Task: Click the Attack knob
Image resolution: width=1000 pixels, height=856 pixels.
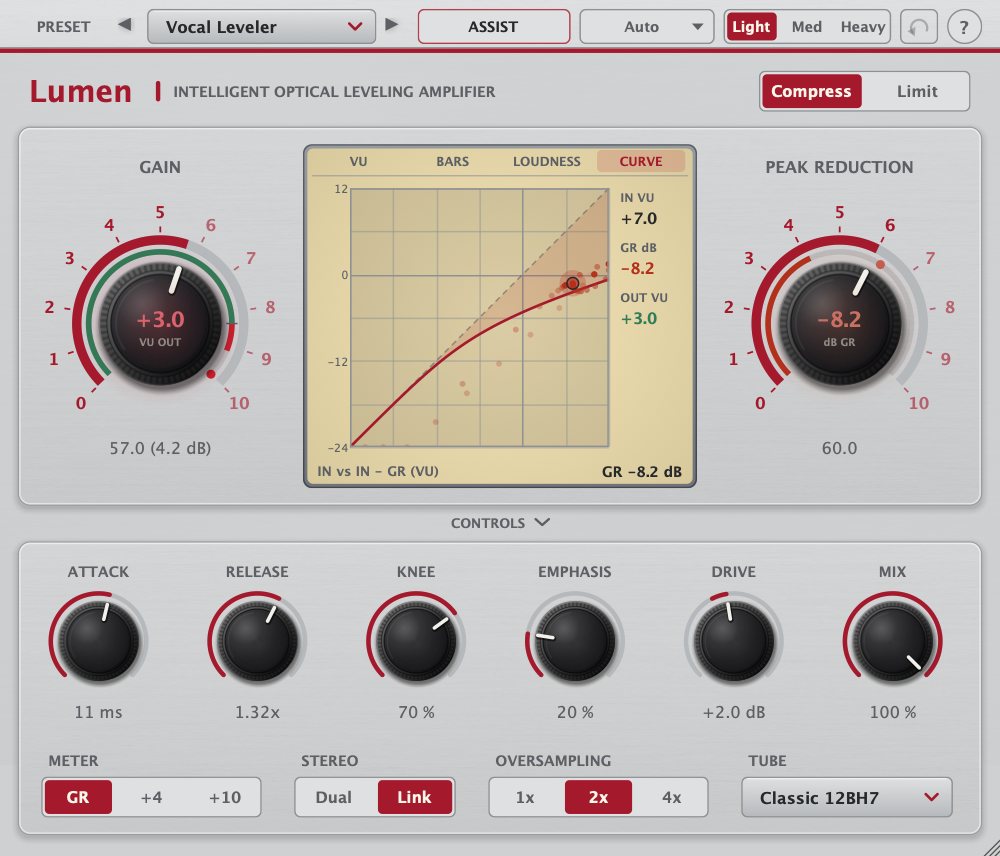Action: click(x=98, y=639)
